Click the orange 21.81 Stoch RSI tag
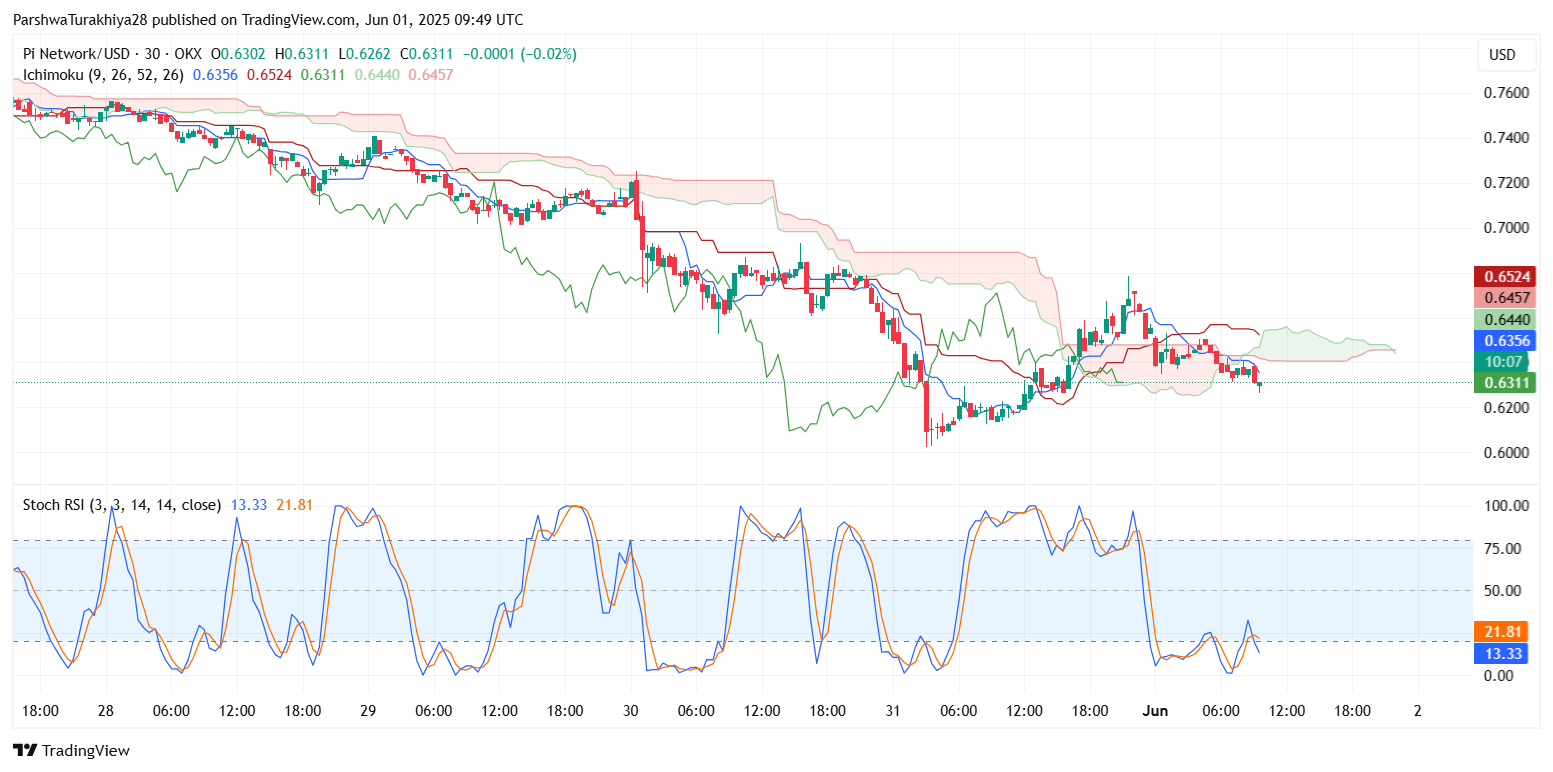Image resolution: width=1553 pixels, height=772 pixels. [1506, 631]
